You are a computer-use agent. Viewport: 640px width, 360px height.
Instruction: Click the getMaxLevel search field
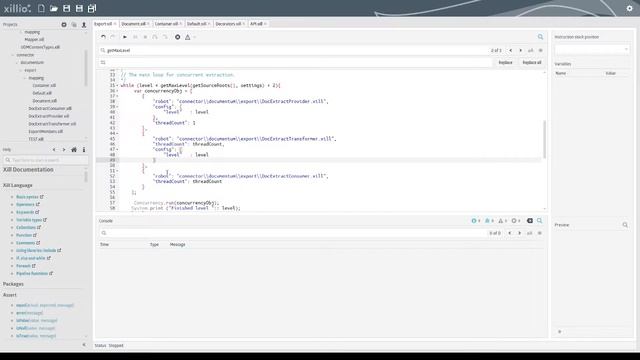coord(294,50)
